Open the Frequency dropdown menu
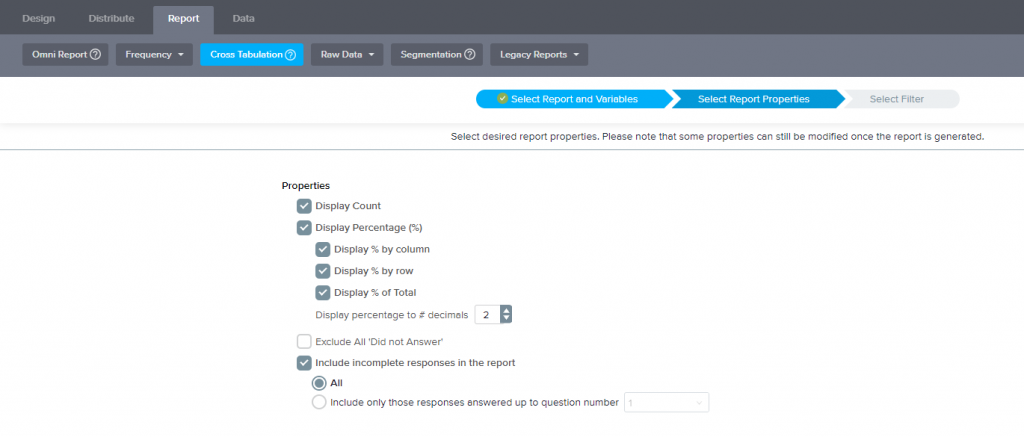This screenshot has height=437, width=1024. (x=153, y=55)
